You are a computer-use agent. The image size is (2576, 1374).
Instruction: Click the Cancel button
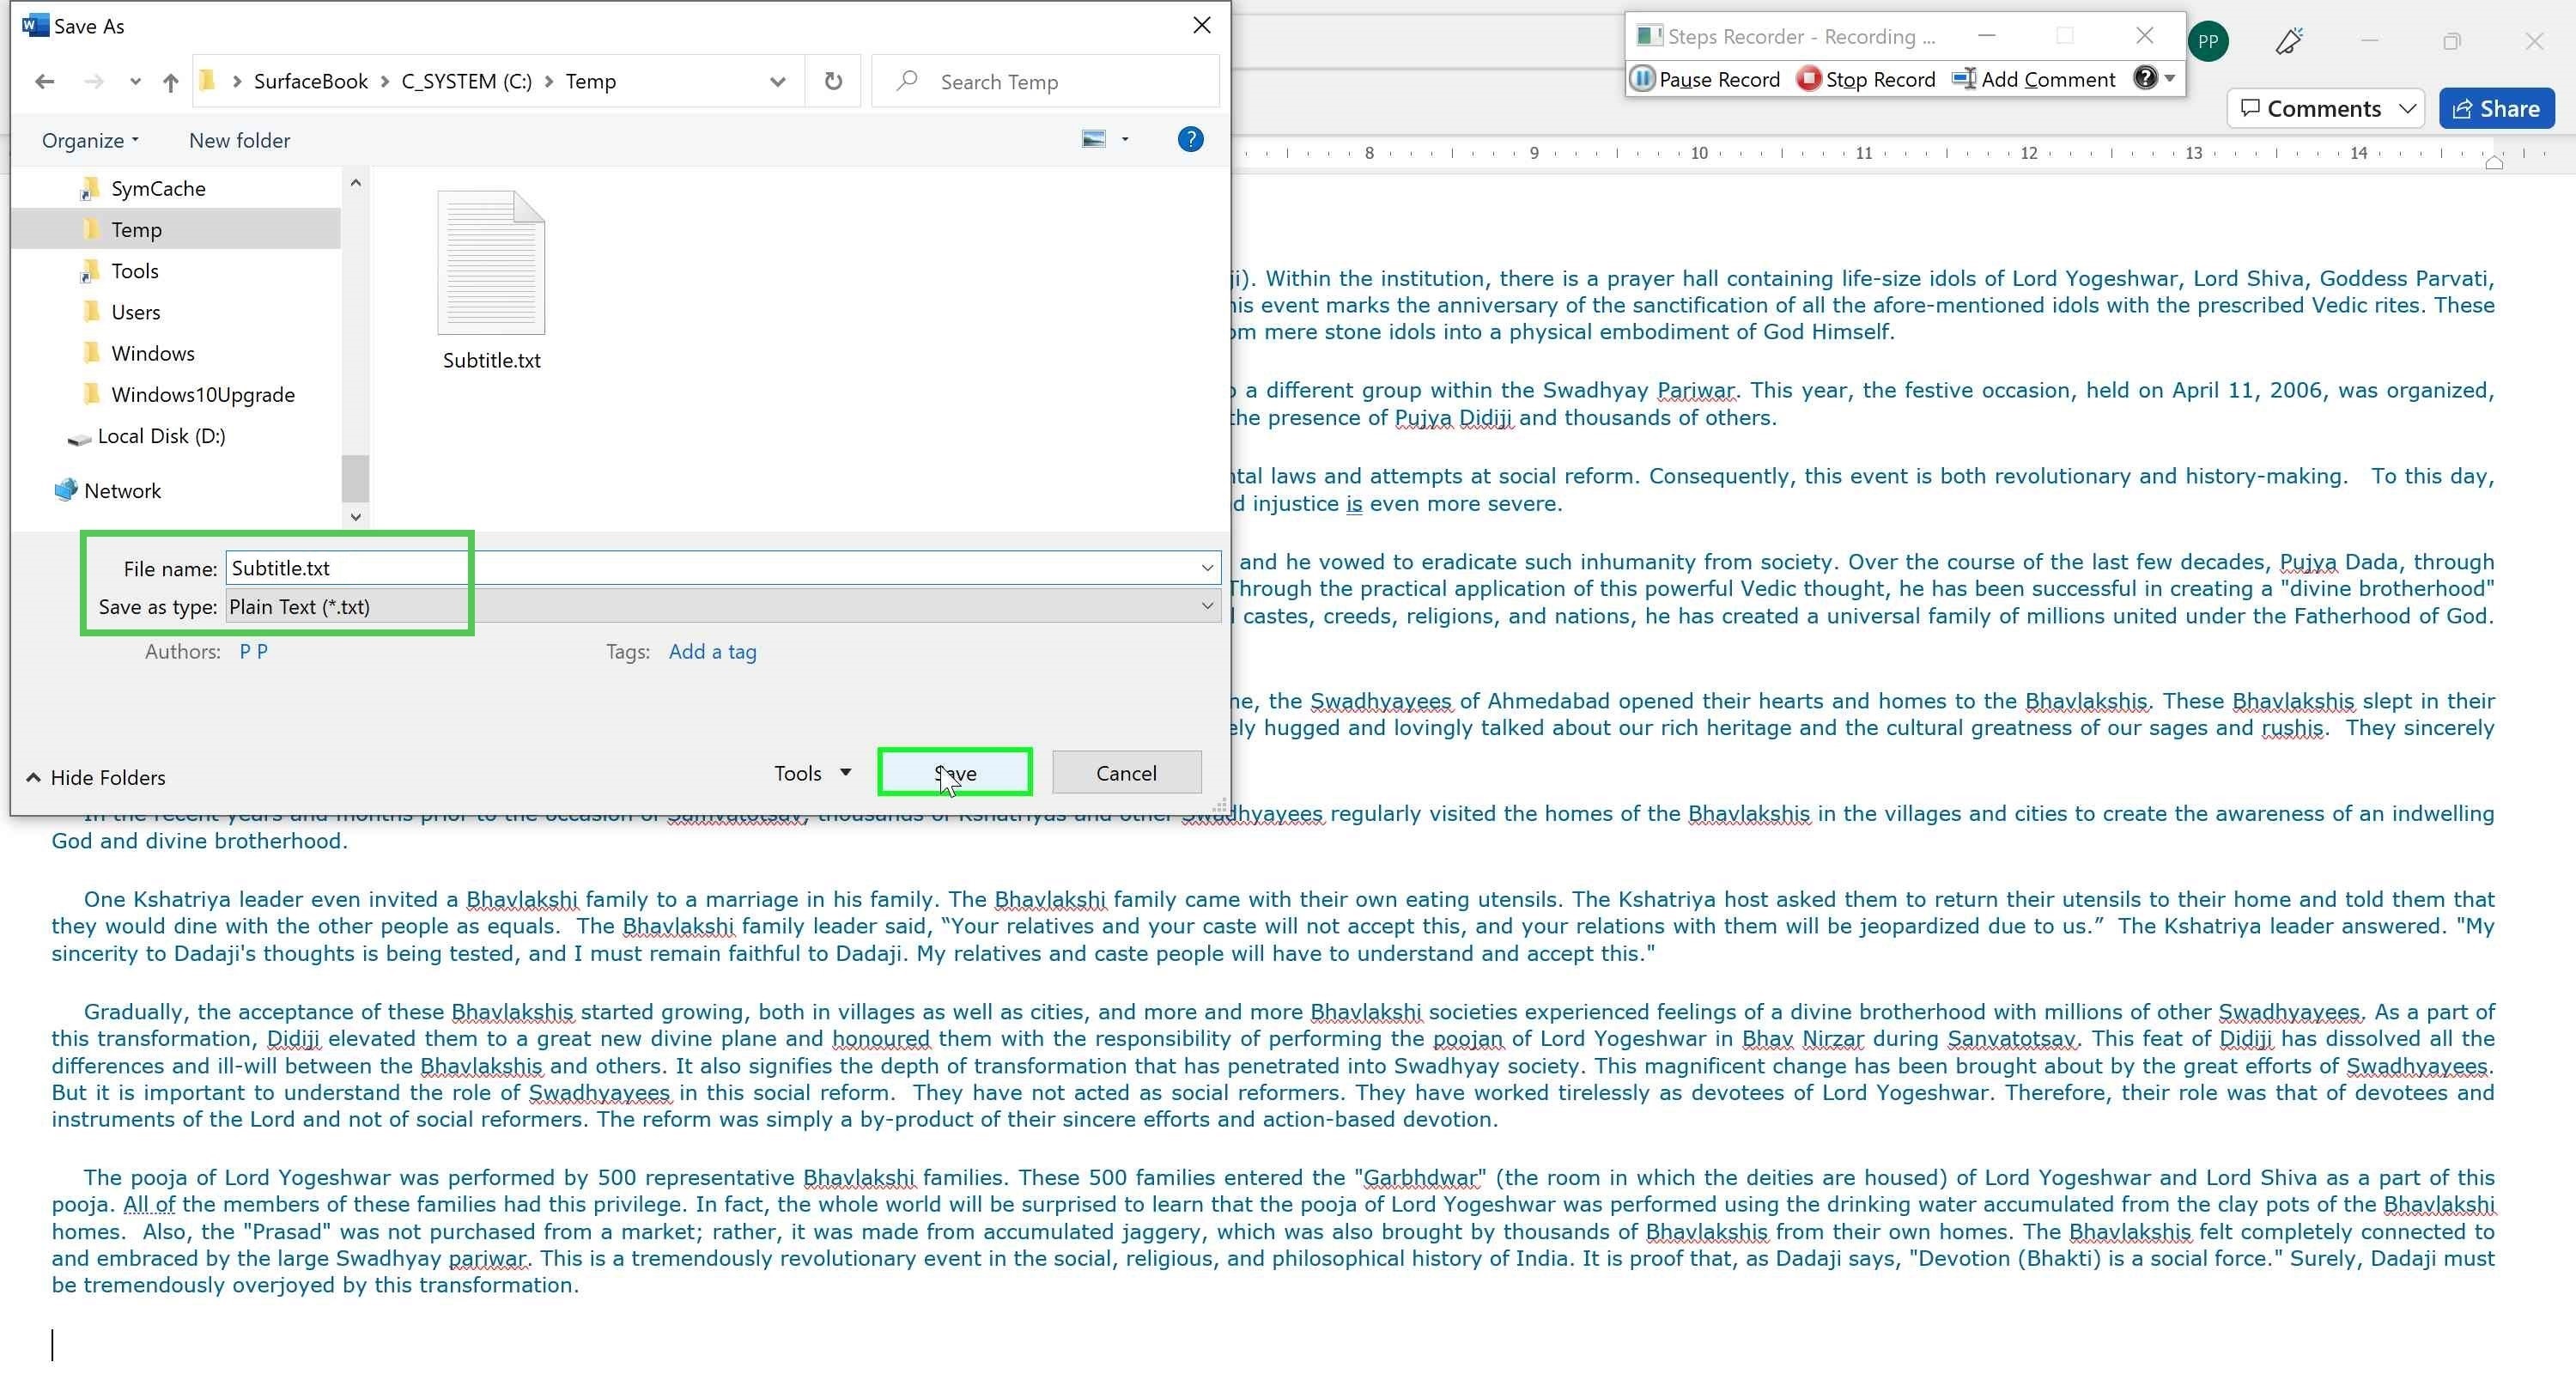[x=1126, y=773]
